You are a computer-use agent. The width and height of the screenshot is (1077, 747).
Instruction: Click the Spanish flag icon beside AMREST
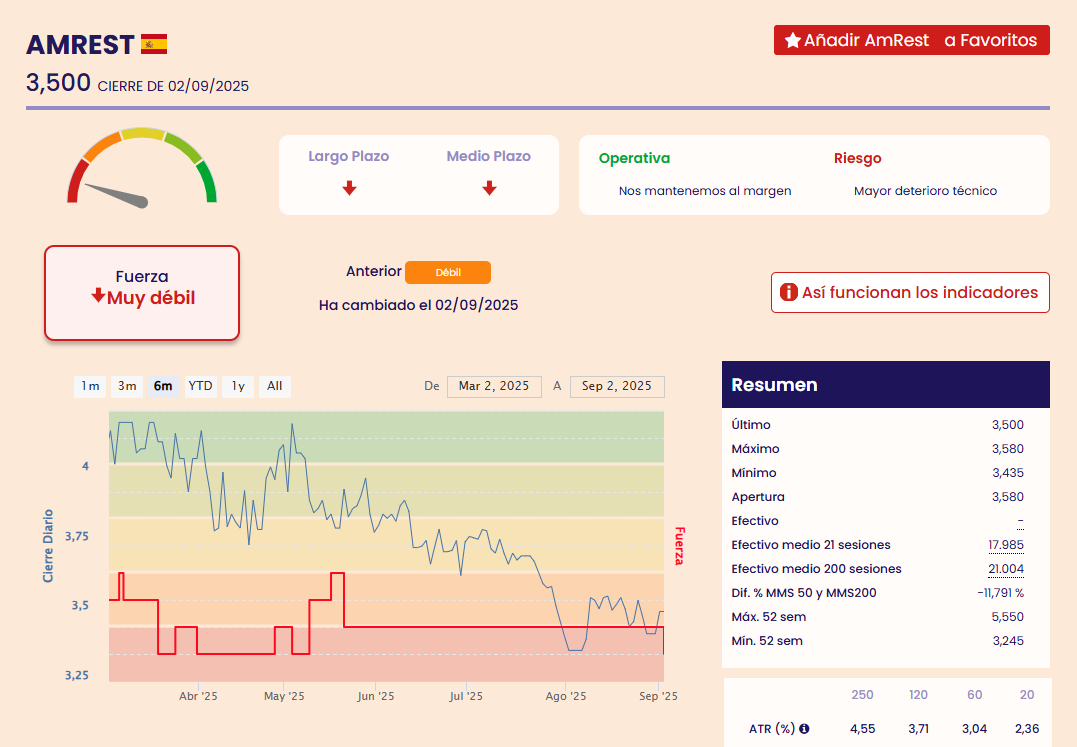click(154, 44)
